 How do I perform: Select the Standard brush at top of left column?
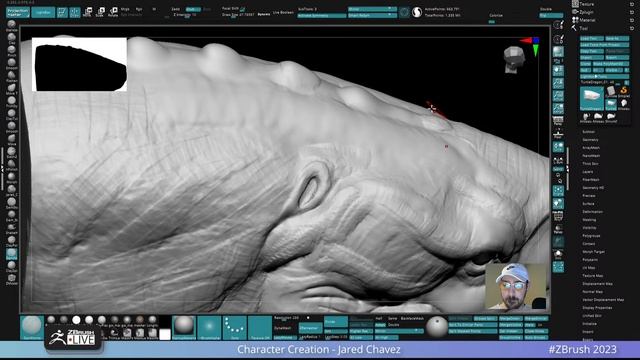tap(12, 26)
